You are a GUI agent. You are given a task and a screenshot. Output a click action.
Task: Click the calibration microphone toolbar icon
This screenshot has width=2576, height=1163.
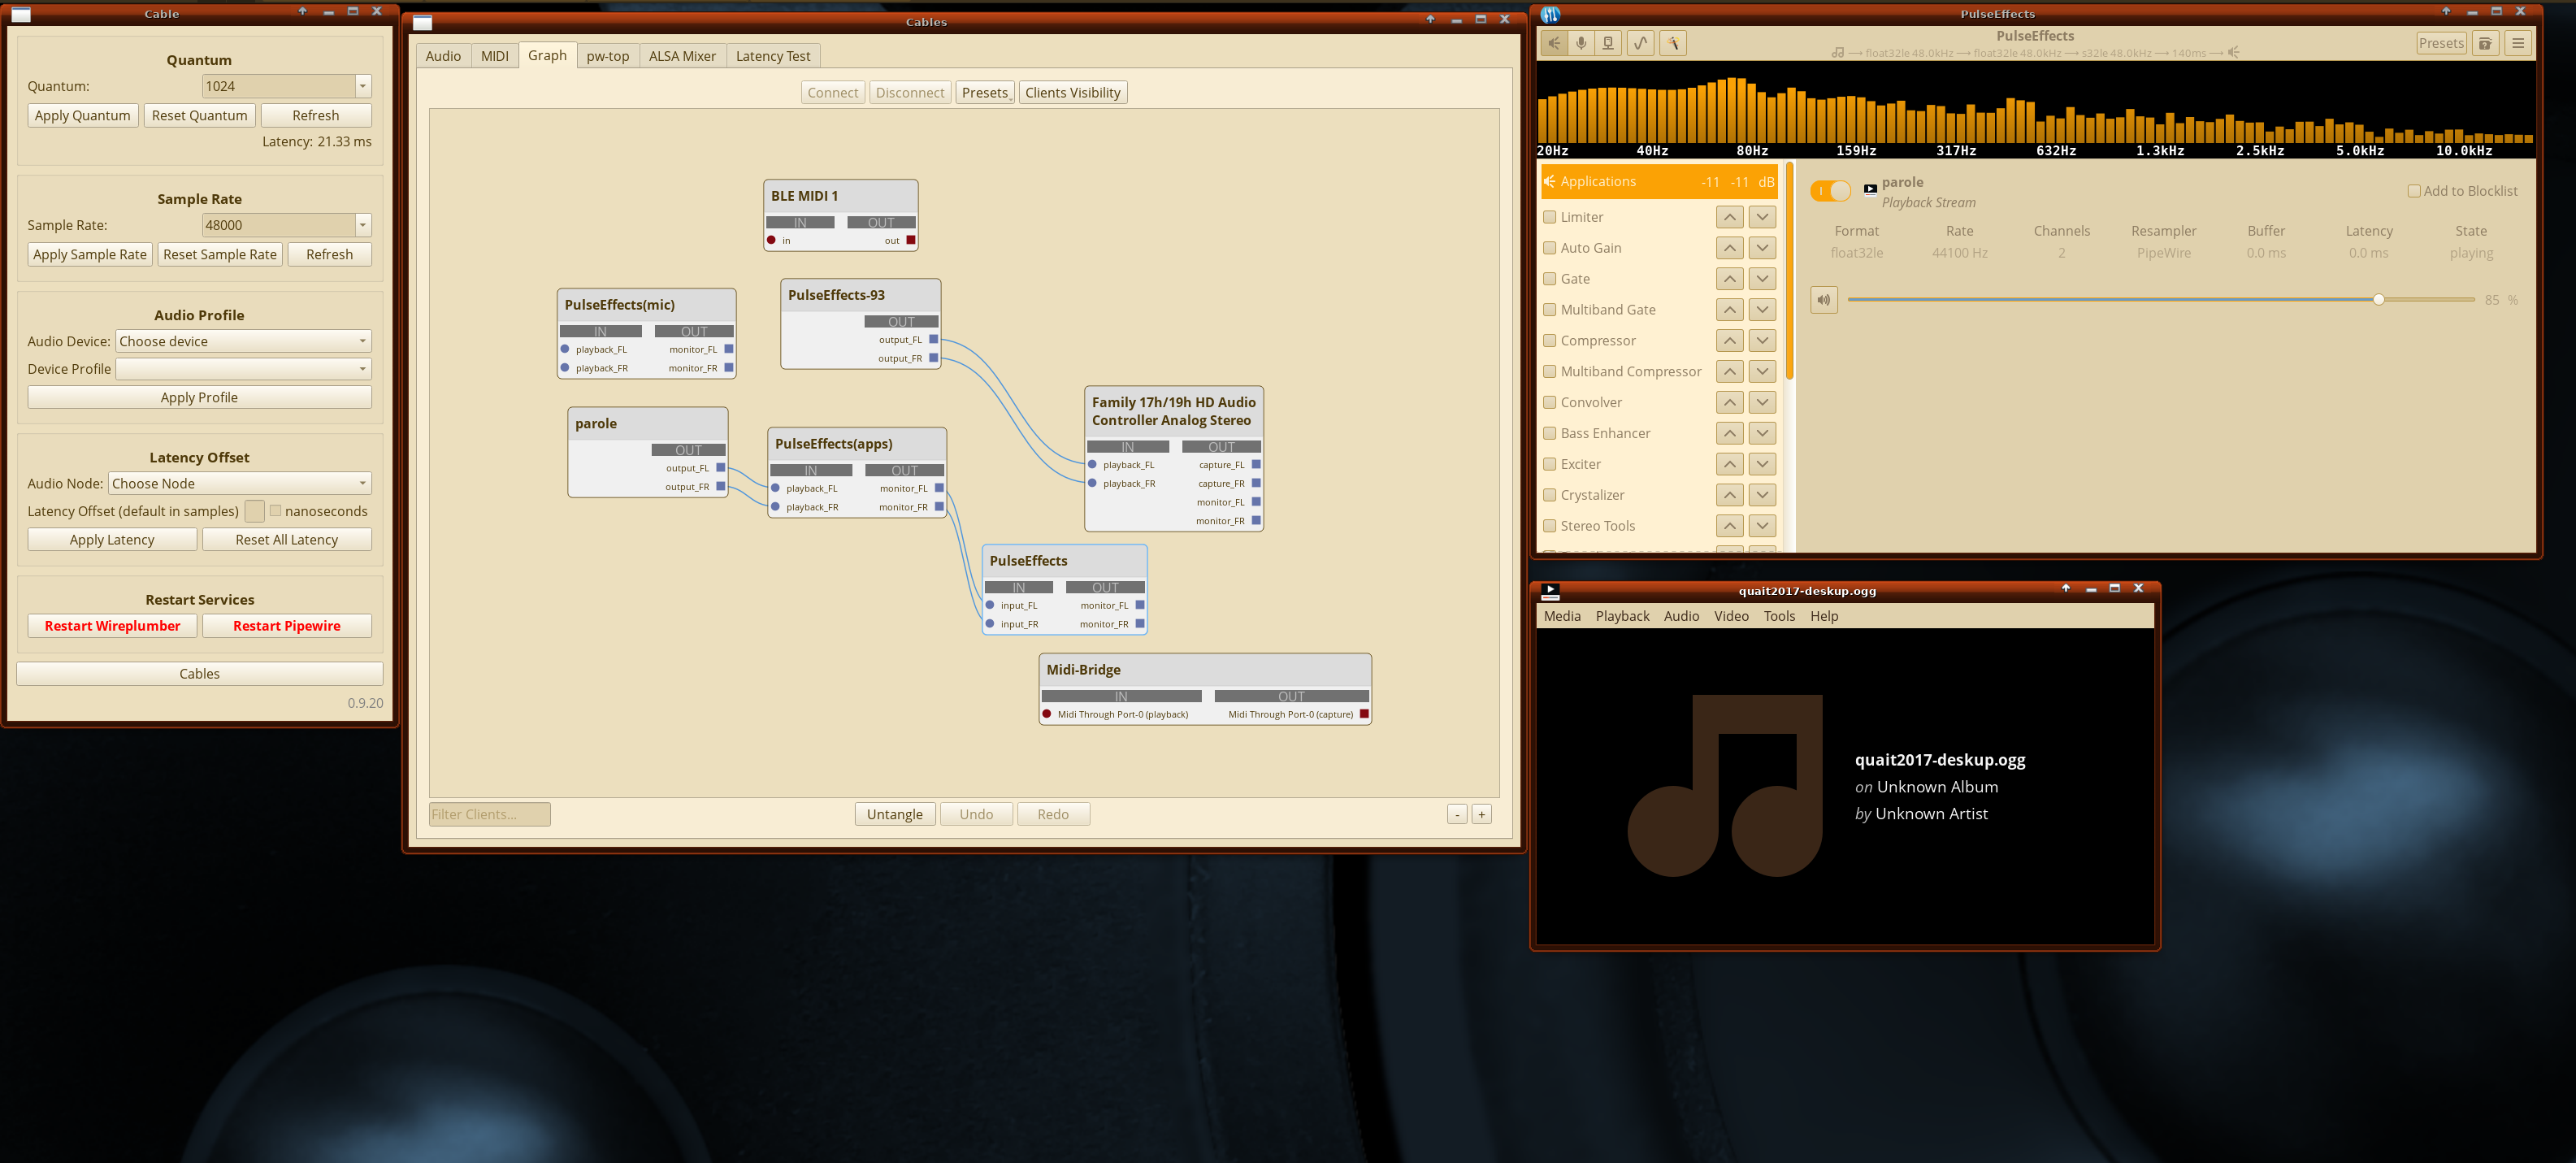(1672, 43)
